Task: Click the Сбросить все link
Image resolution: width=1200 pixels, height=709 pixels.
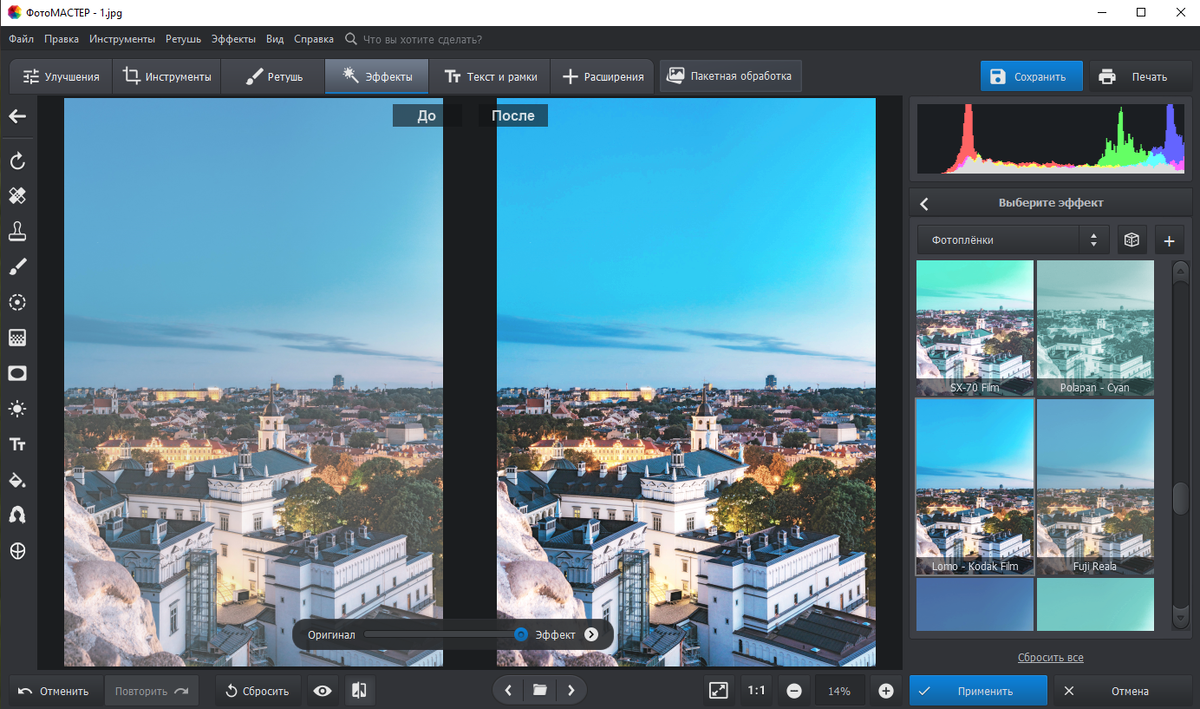Action: pos(1050,657)
